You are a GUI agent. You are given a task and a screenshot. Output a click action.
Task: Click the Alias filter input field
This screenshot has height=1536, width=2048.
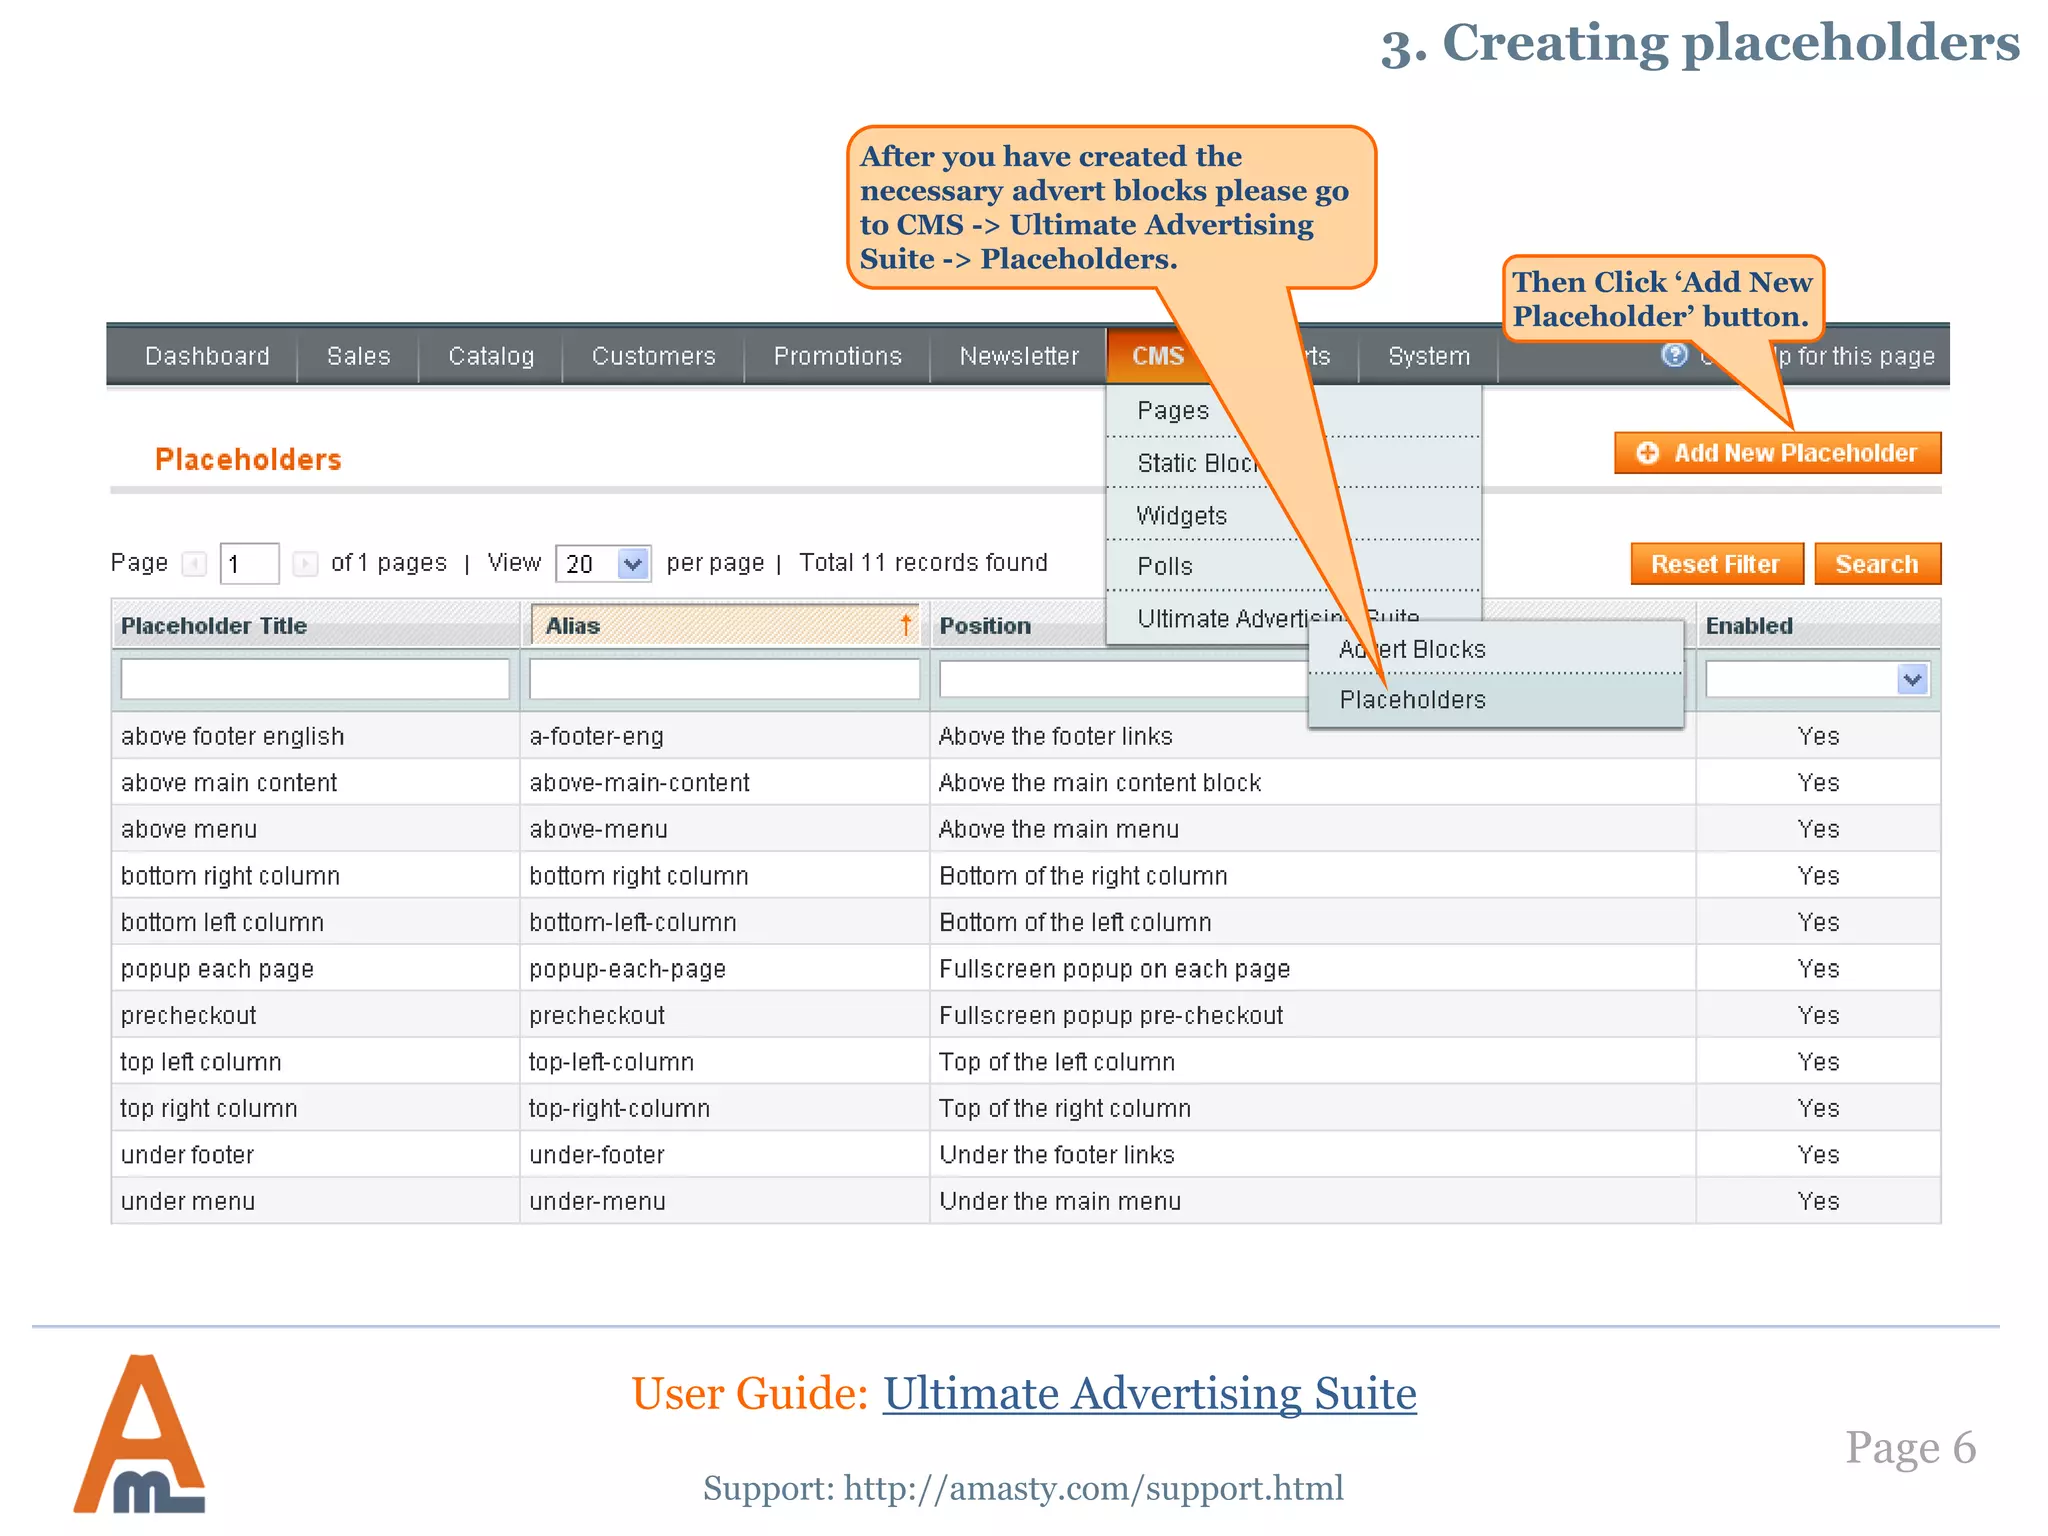725,680
